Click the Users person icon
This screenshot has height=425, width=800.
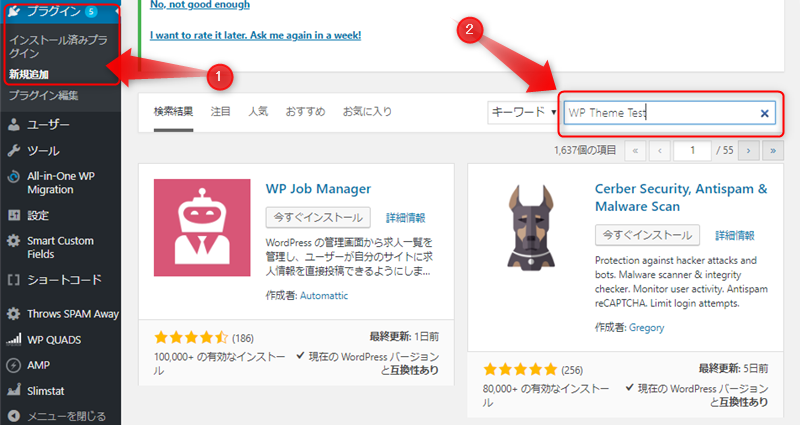(14, 124)
